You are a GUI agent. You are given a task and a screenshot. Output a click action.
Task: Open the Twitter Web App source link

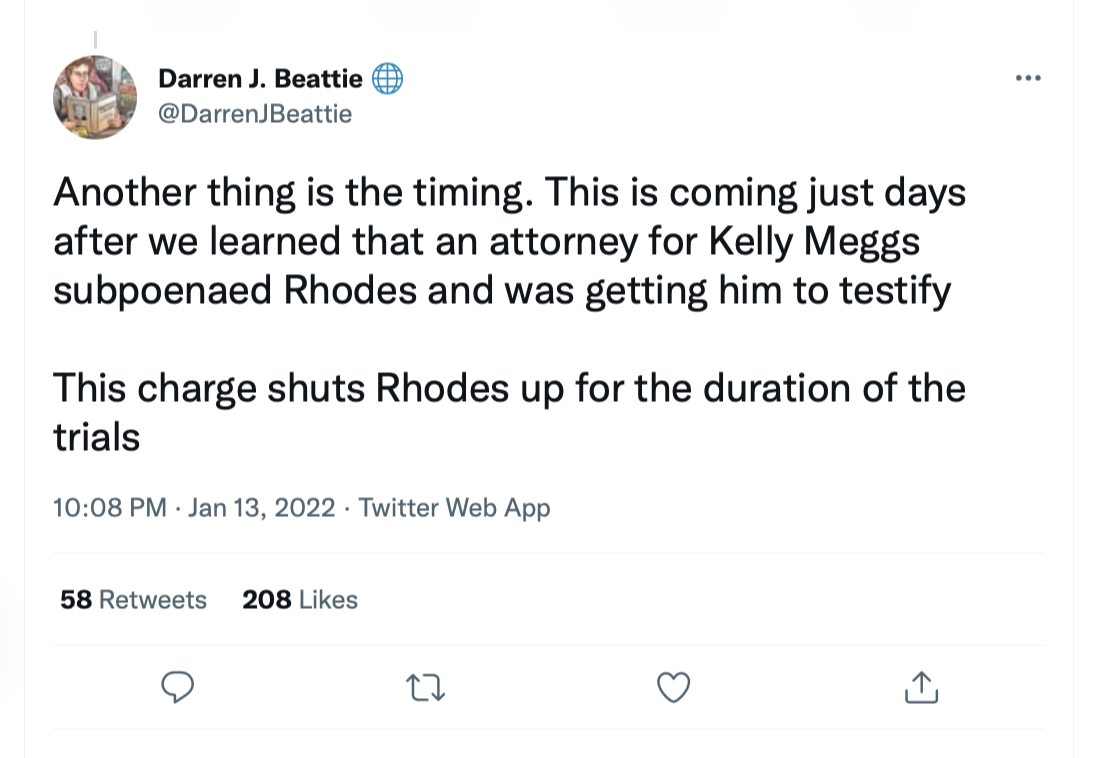454,508
